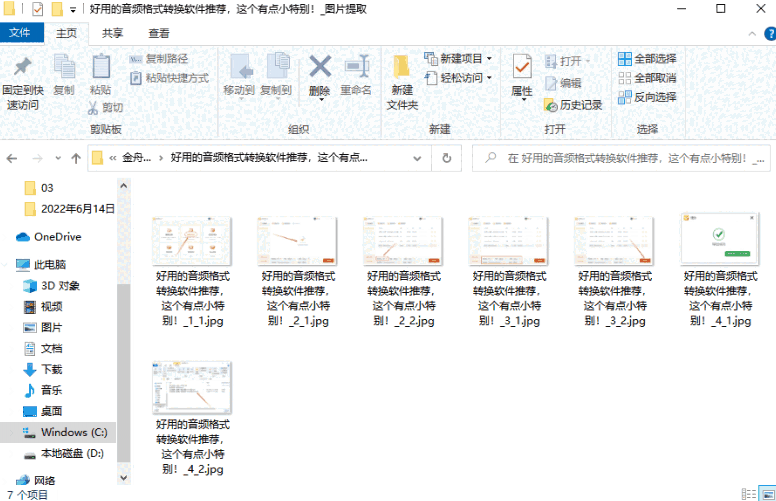Open the Help question mark icon
776x501 pixels.
click(x=770, y=34)
